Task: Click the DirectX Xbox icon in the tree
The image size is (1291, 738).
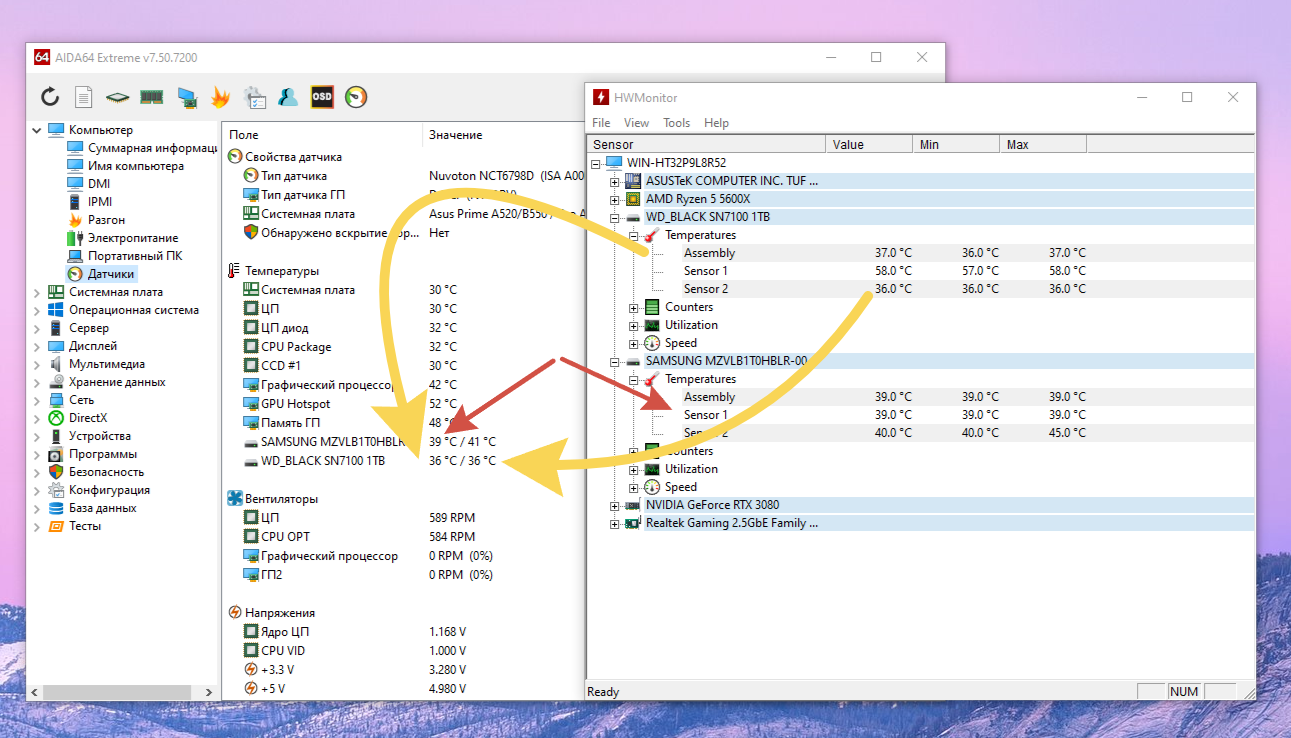Action: click(56, 418)
